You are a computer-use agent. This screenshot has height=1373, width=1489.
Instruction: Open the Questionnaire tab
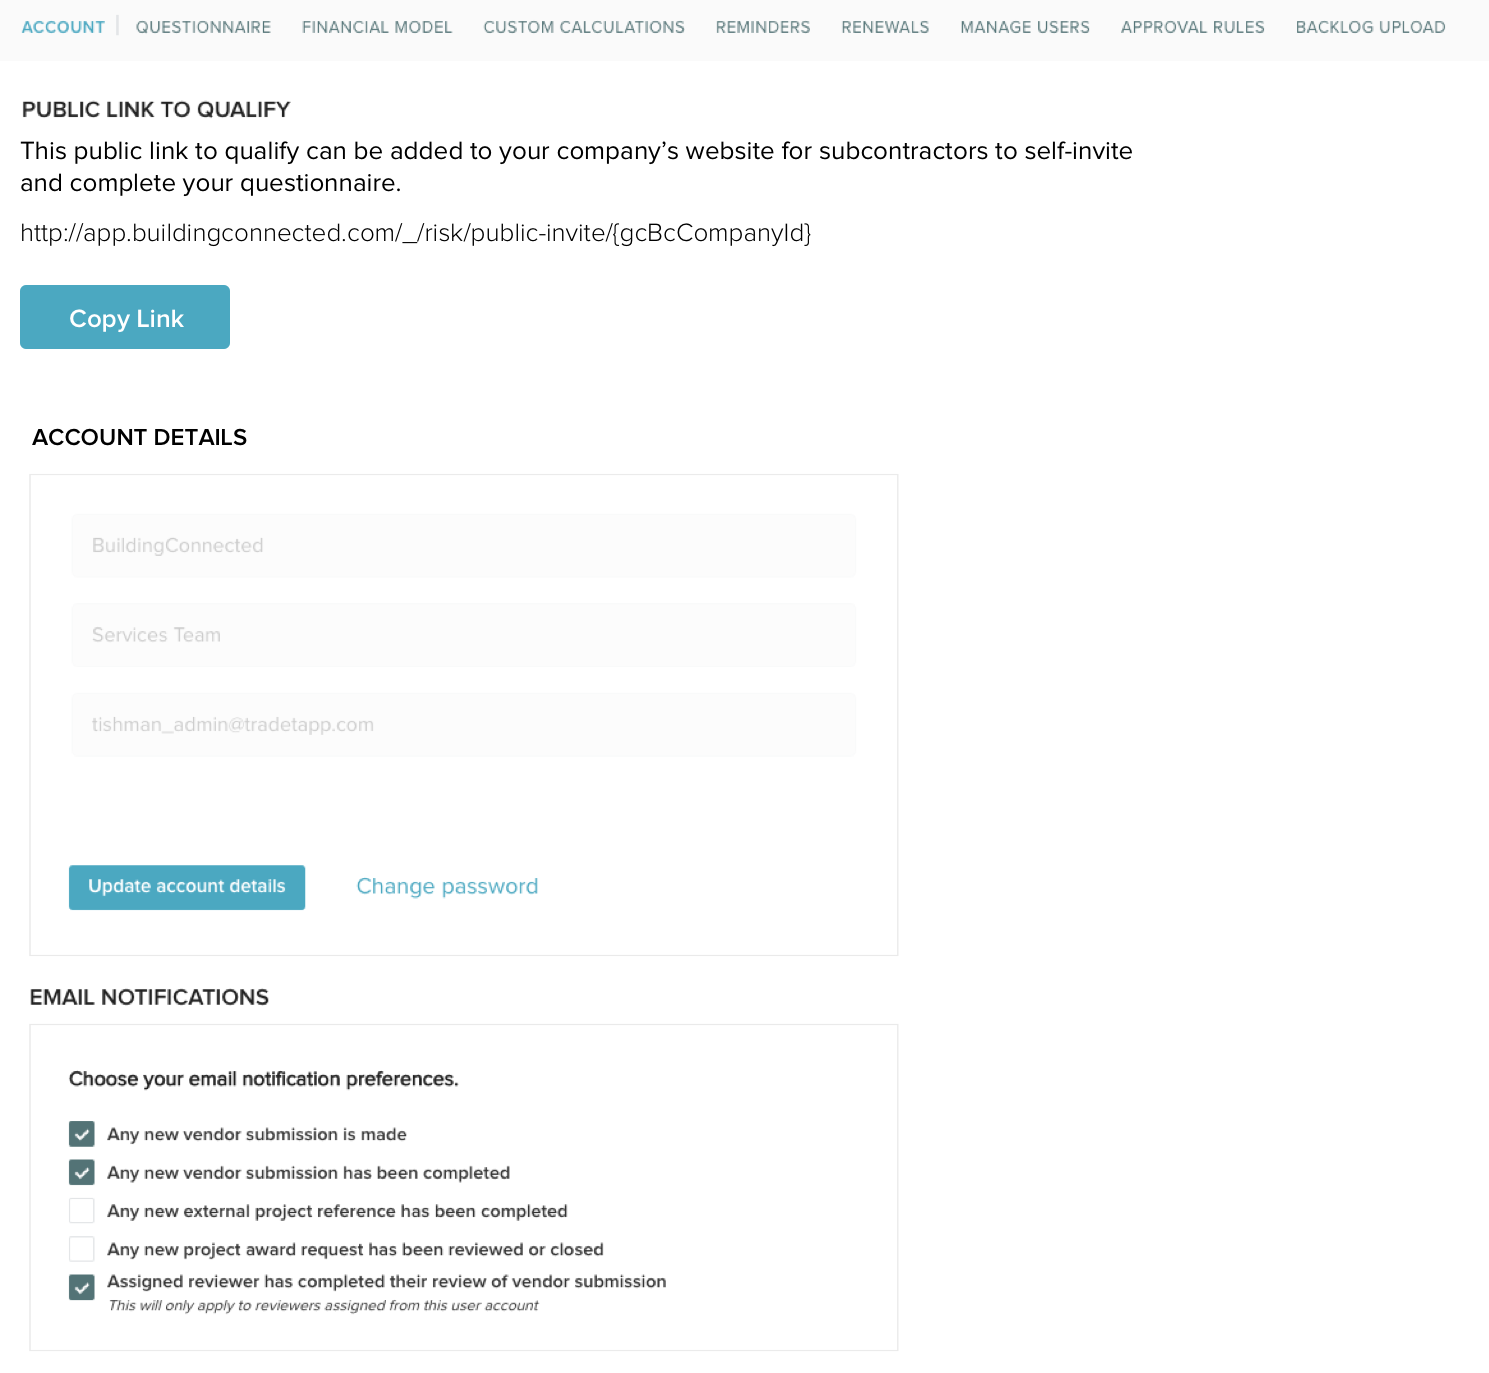coord(203,27)
